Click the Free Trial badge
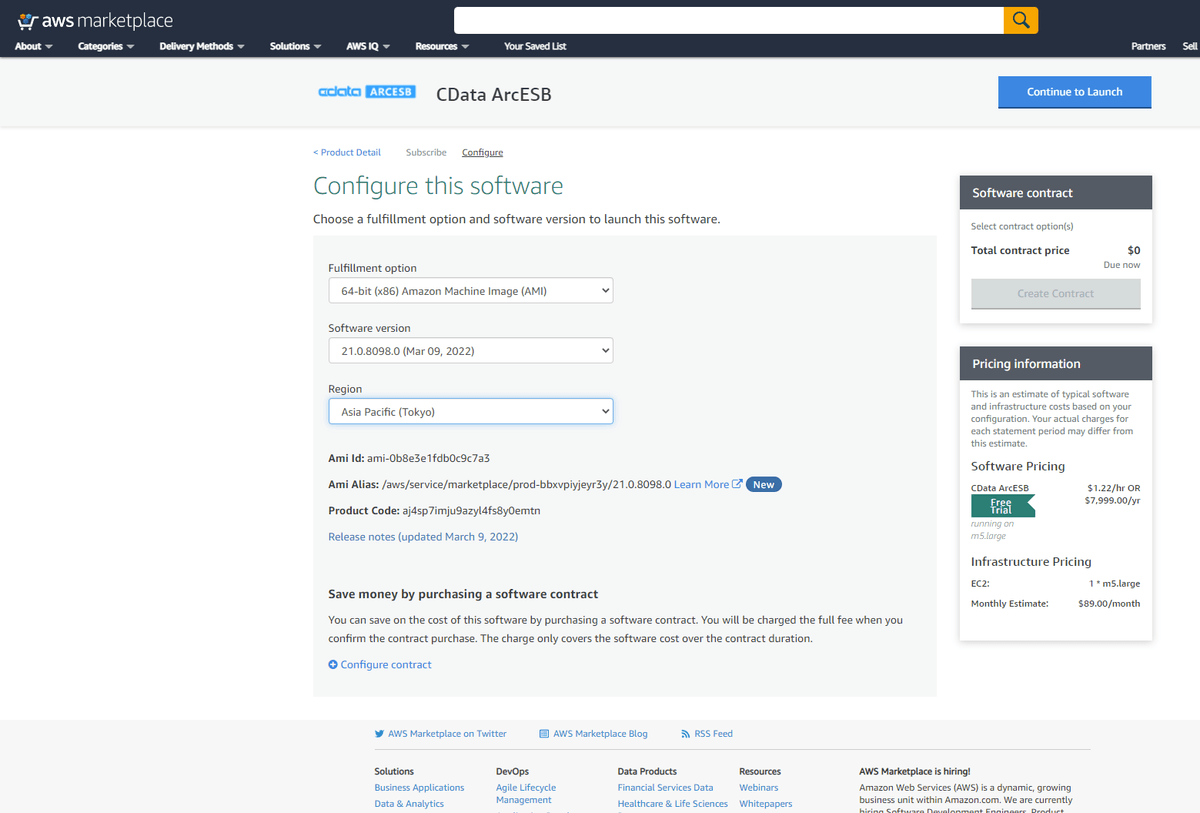The image size is (1200, 813). coord(1002,506)
